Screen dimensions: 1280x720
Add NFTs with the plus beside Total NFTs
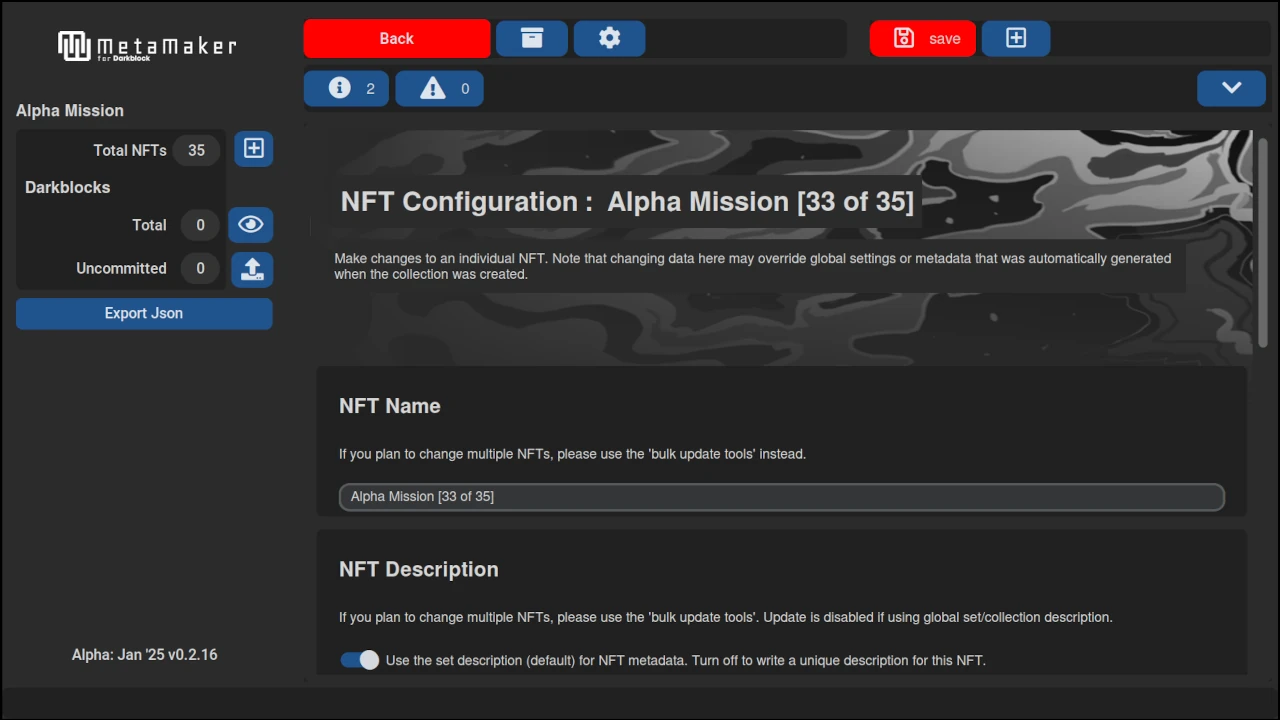pyautogui.click(x=254, y=149)
